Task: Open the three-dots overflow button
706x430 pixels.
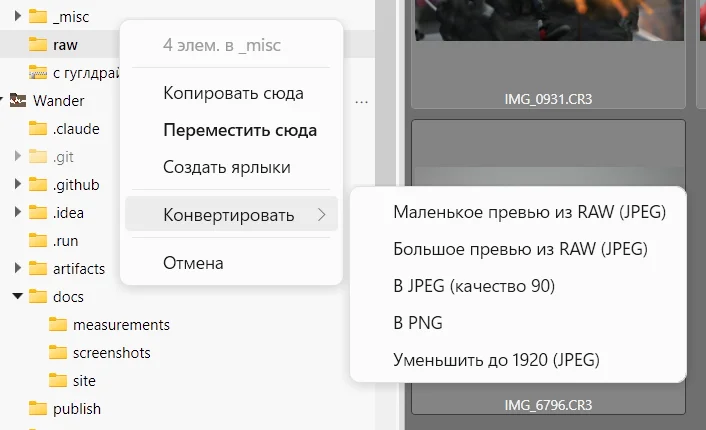Action: click(x=362, y=102)
